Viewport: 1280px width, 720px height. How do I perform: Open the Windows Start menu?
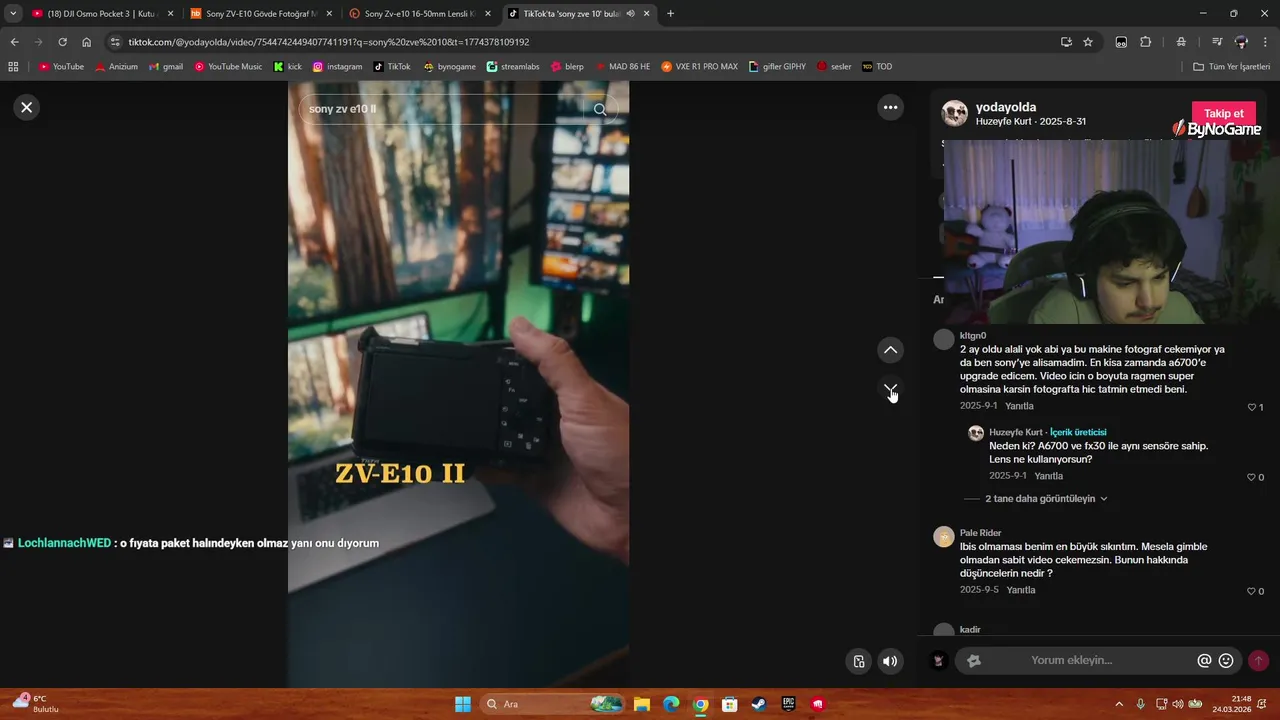[x=463, y=704]
